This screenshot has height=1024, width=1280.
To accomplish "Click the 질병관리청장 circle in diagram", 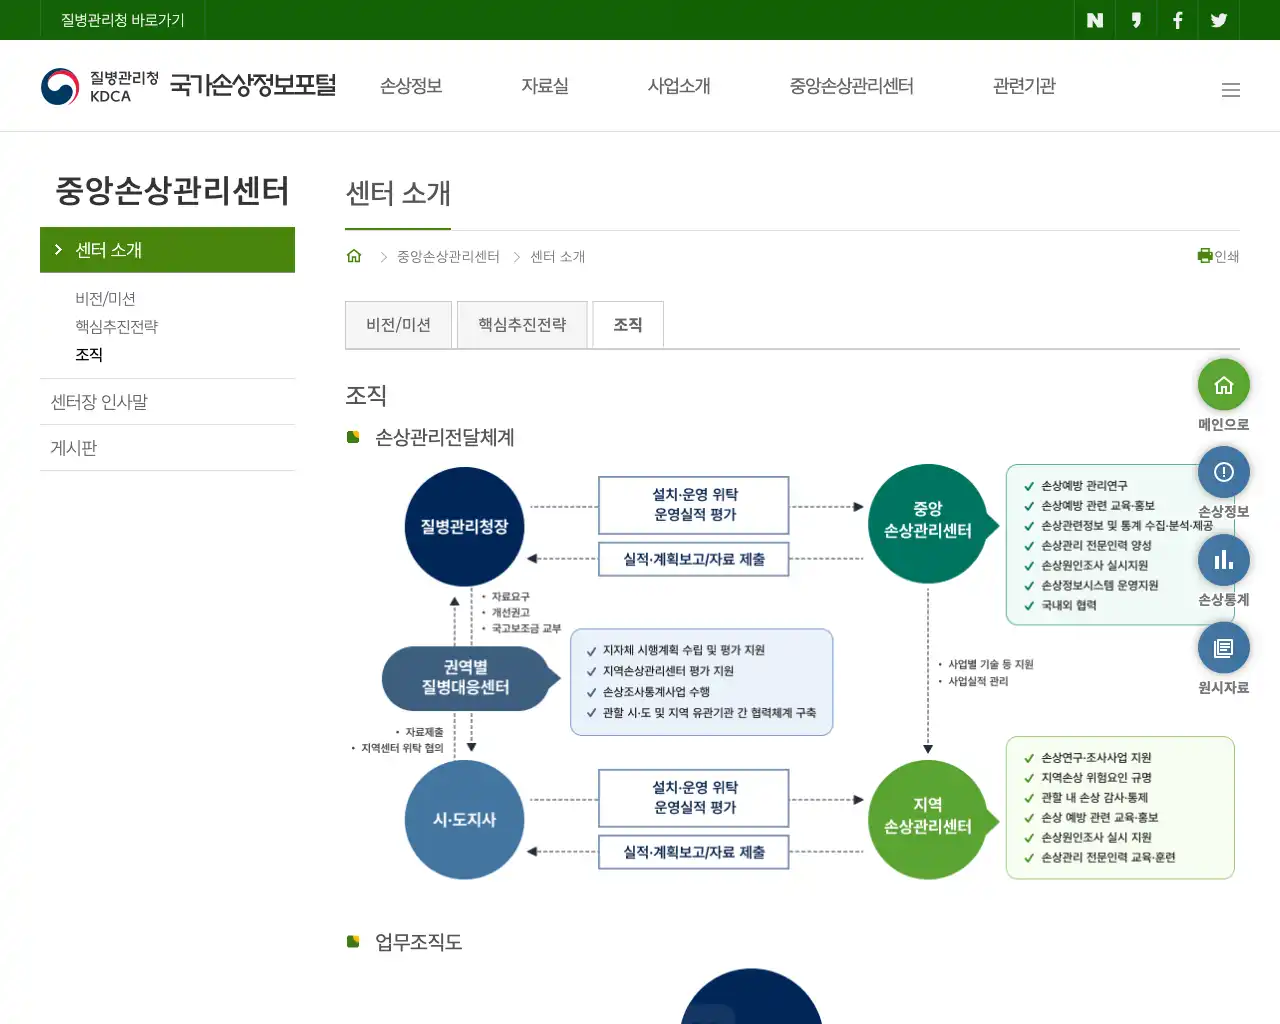I will click(465, 526).
